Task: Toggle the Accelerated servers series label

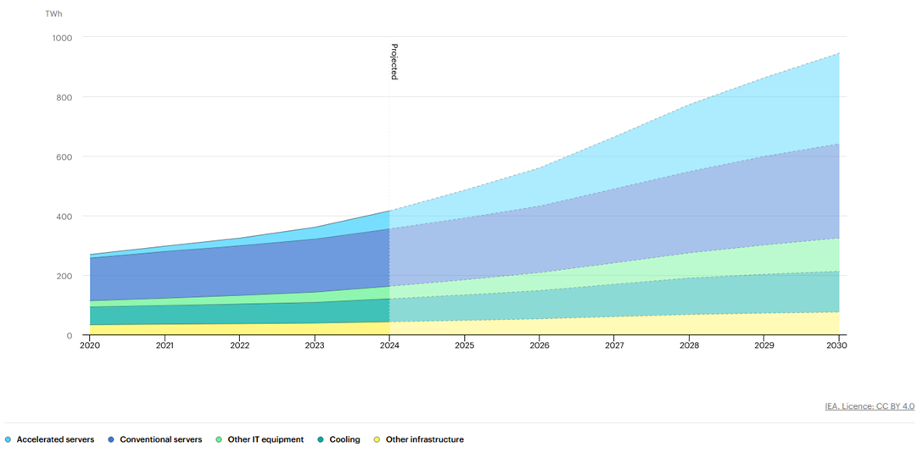Action: (55, 440)
